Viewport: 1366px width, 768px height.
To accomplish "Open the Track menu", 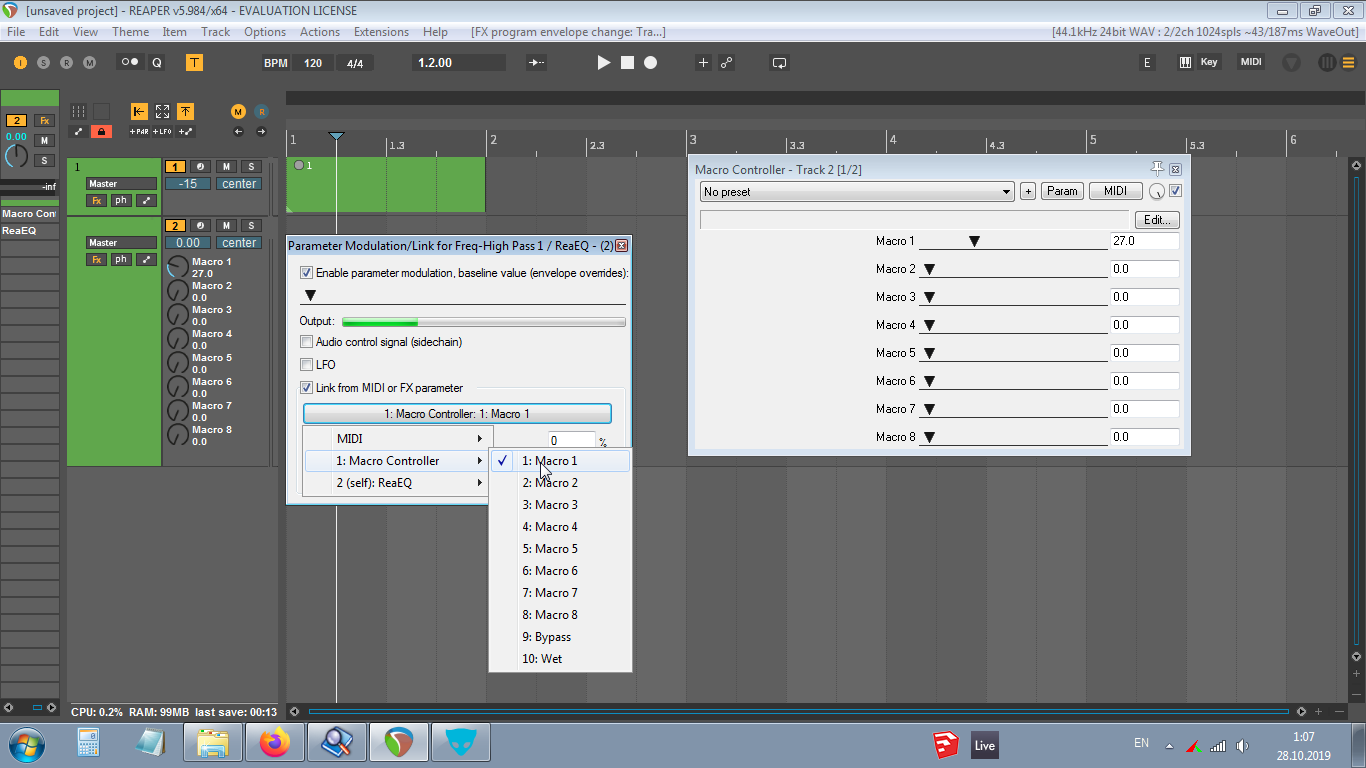I will point(215,32).
